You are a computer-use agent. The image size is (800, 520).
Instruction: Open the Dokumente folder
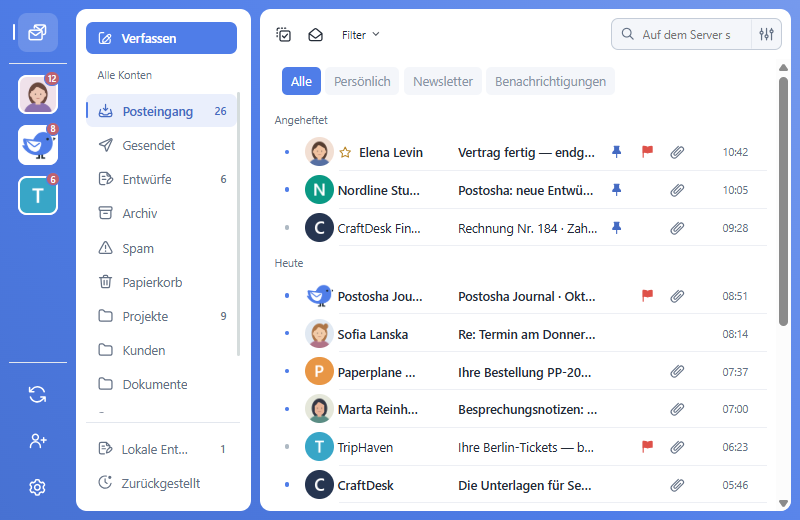tap(161, 384)
